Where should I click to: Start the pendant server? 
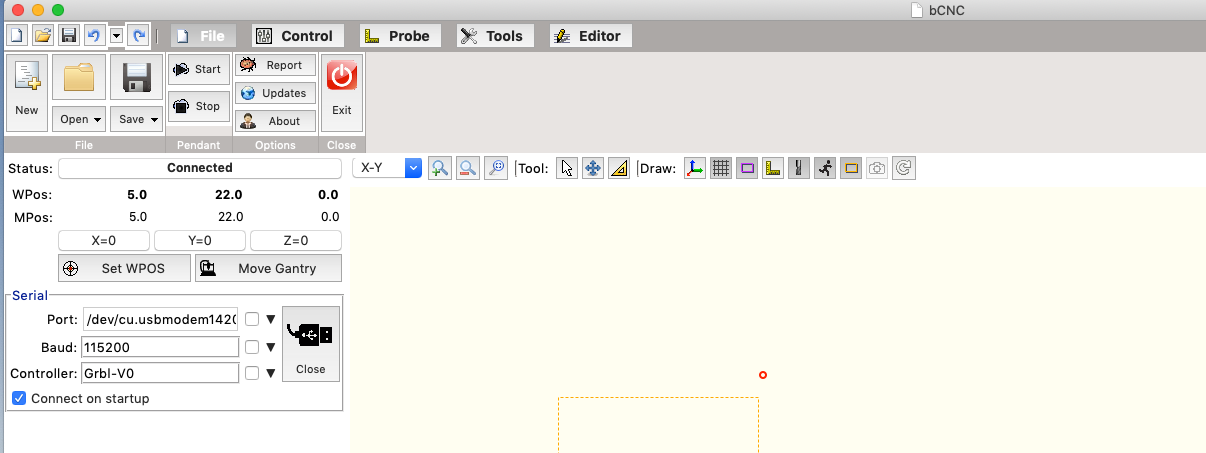pyautogui.click(x=198, y=69)
